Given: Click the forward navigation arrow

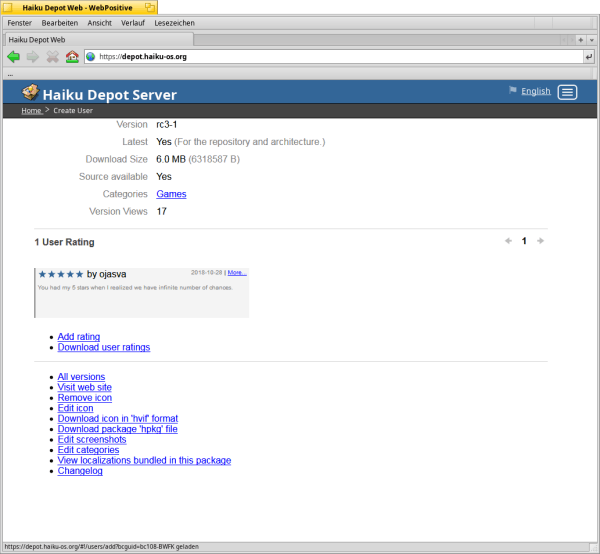Looking at the screenshot, I should (32, 57).
